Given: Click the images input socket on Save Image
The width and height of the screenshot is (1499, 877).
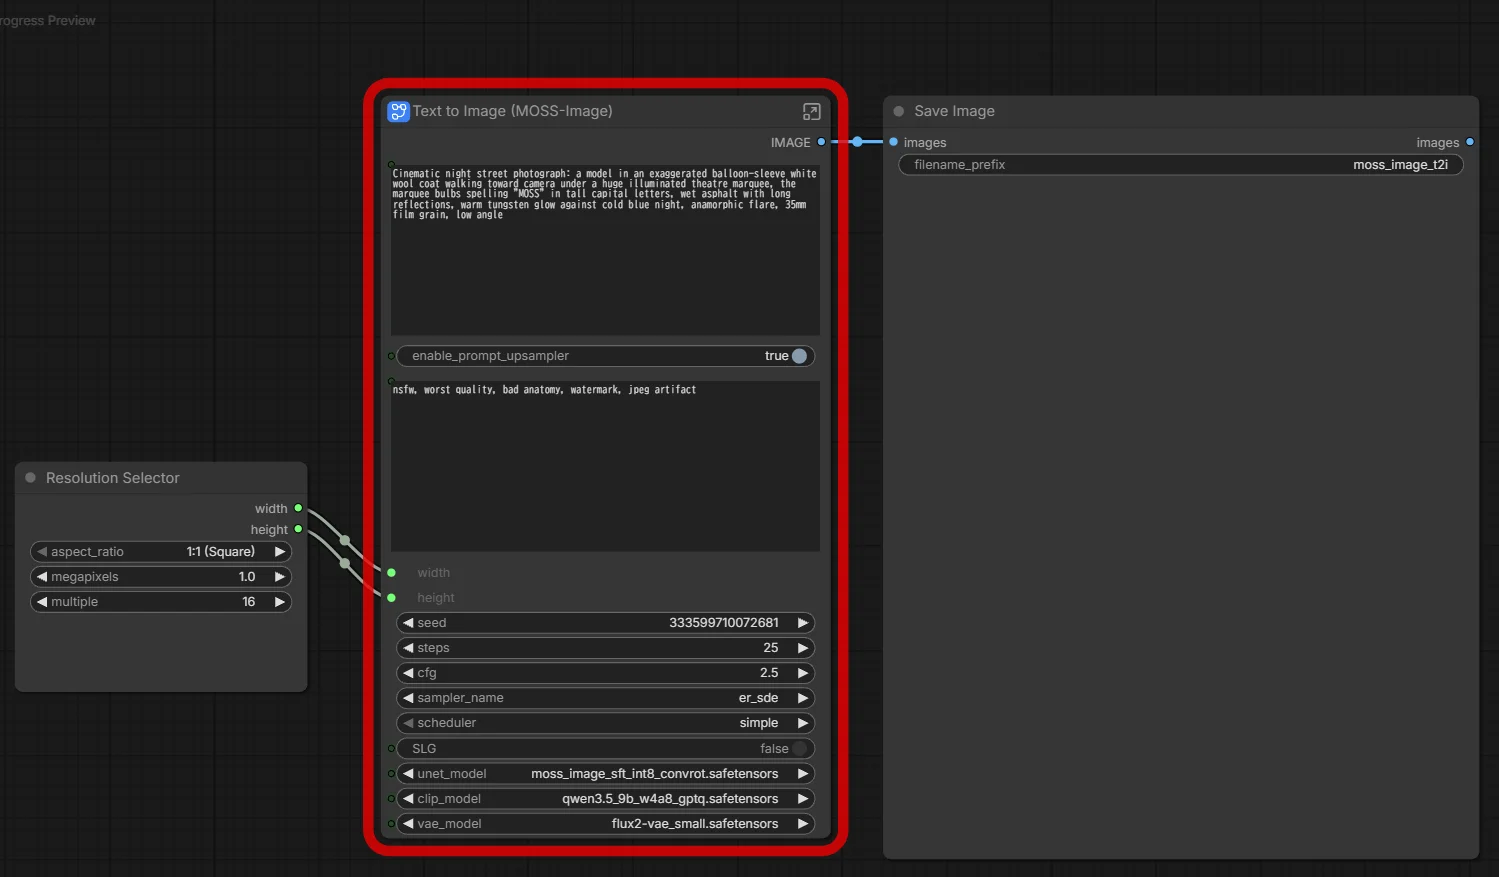Looking at the screenshot, I should pyautogui.click(x=893, y=142).
